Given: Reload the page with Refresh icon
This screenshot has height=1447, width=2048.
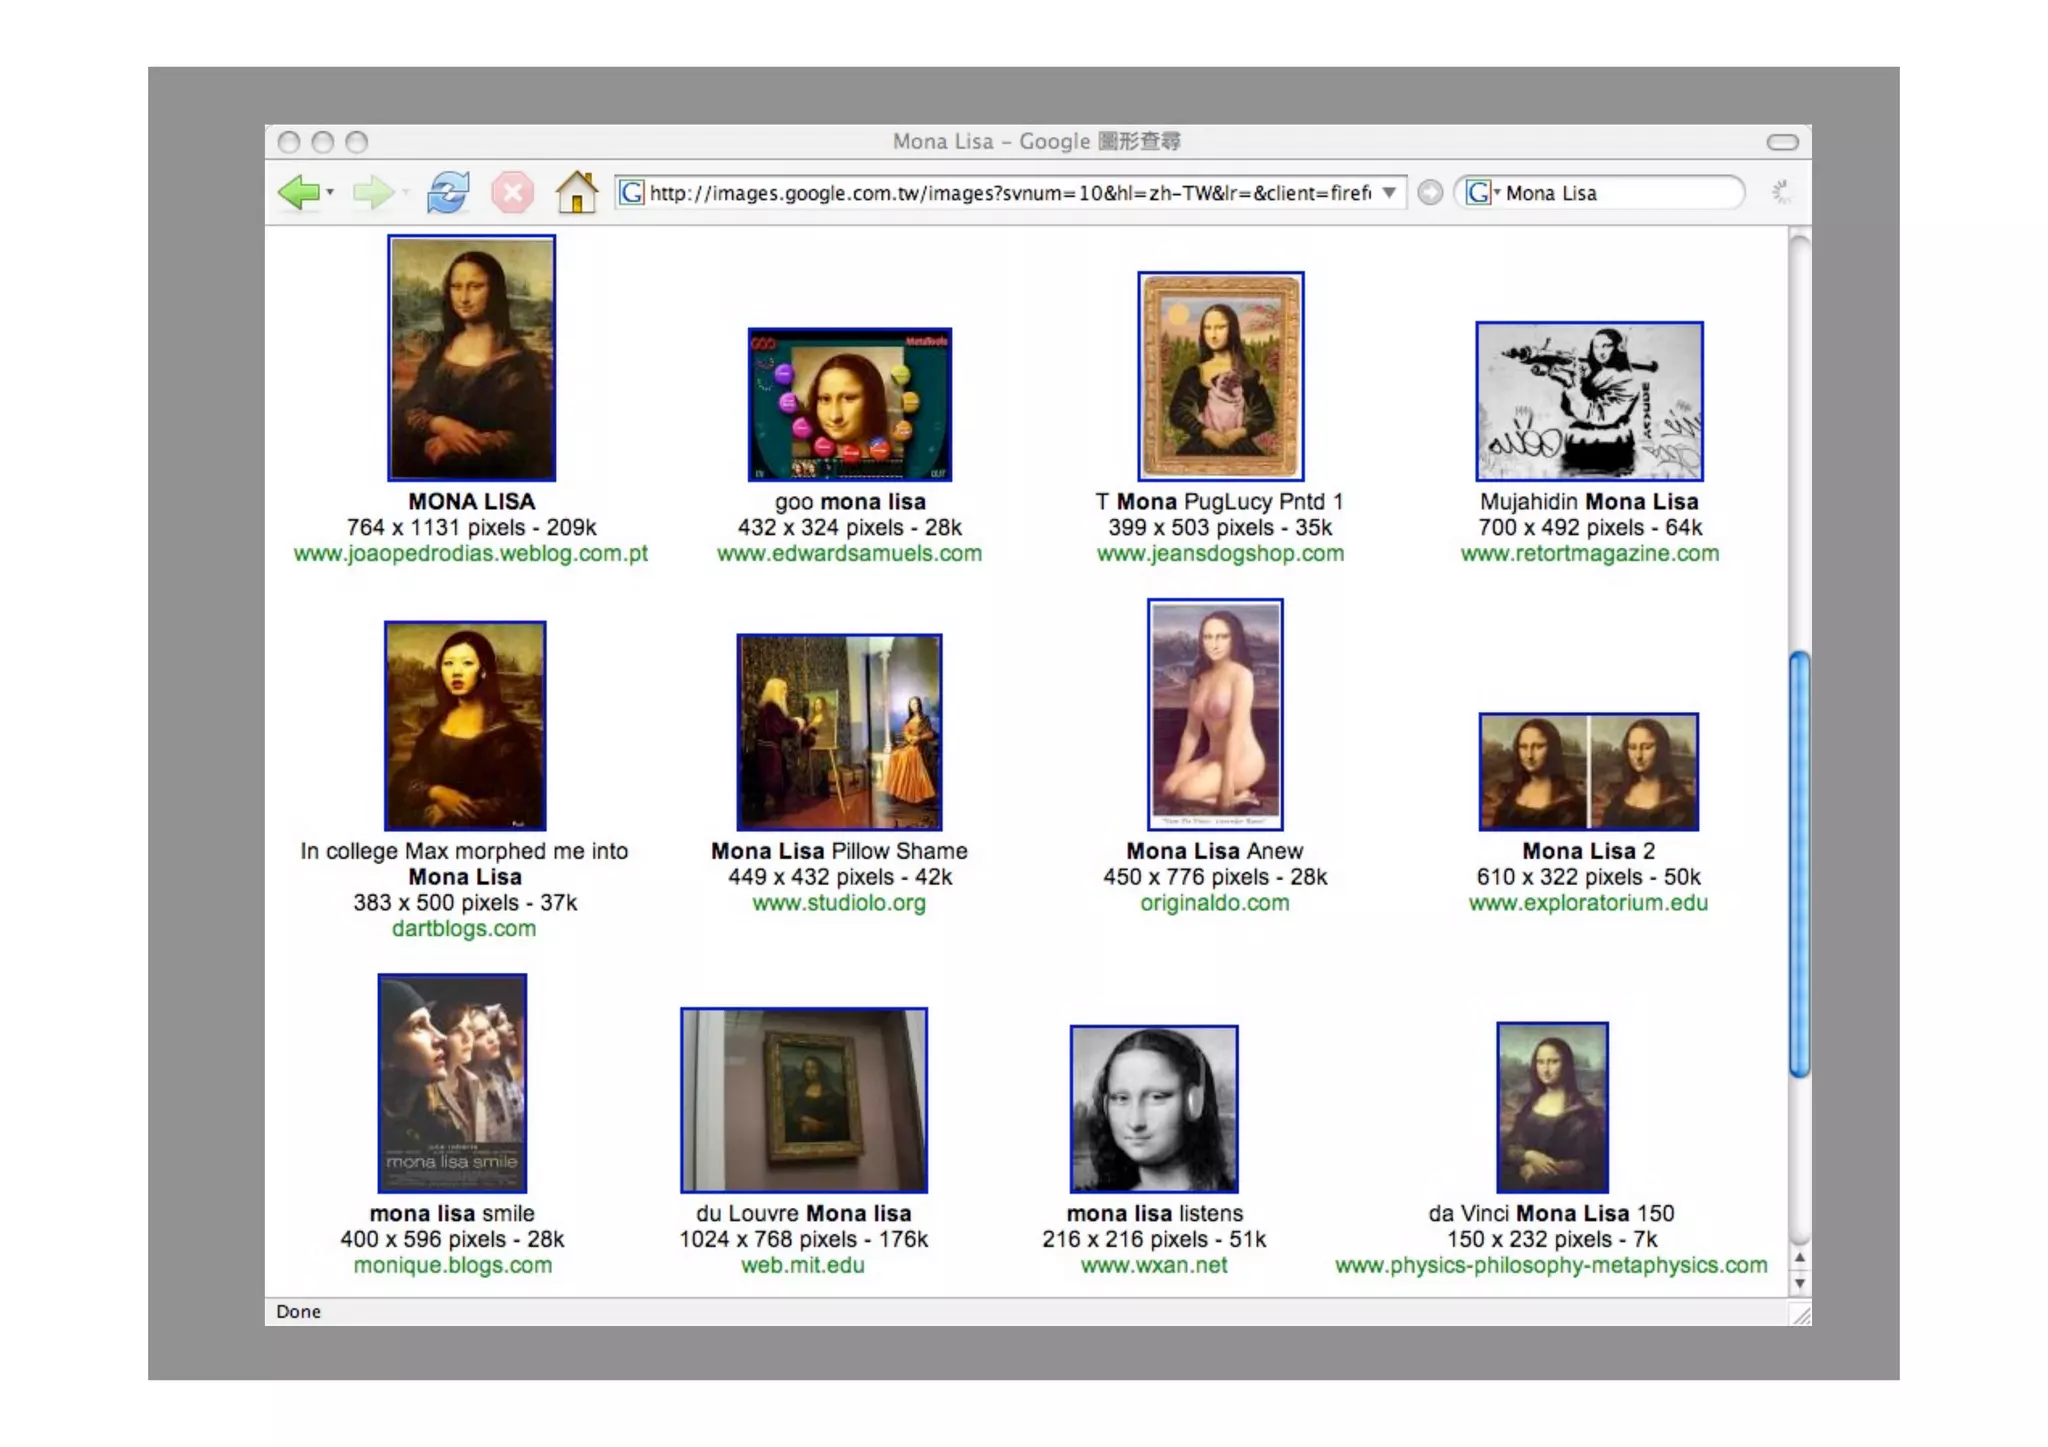Looking at the screenshot, I should [x=447, y=192].
